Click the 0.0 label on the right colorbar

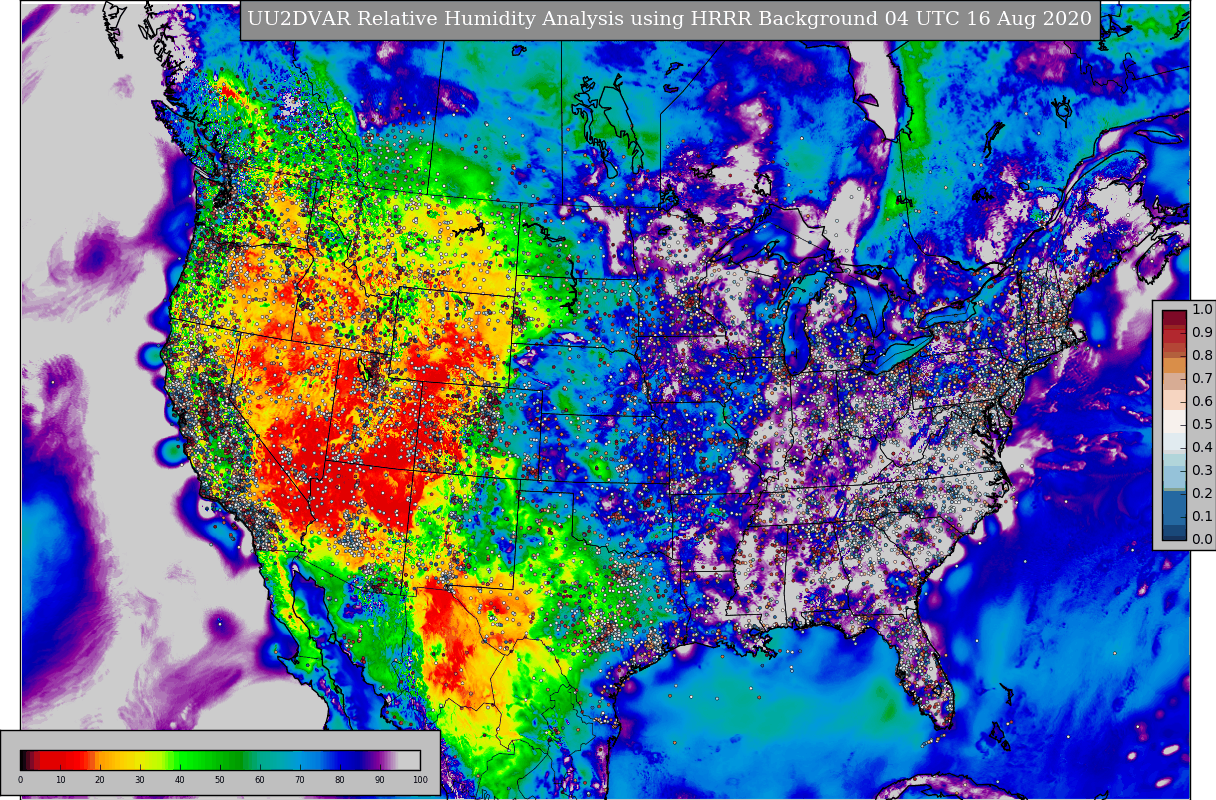click(1202, 539)
